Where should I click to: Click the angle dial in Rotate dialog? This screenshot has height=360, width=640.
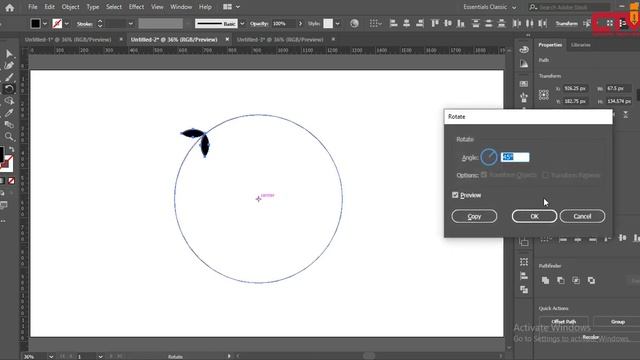point(489,157)
